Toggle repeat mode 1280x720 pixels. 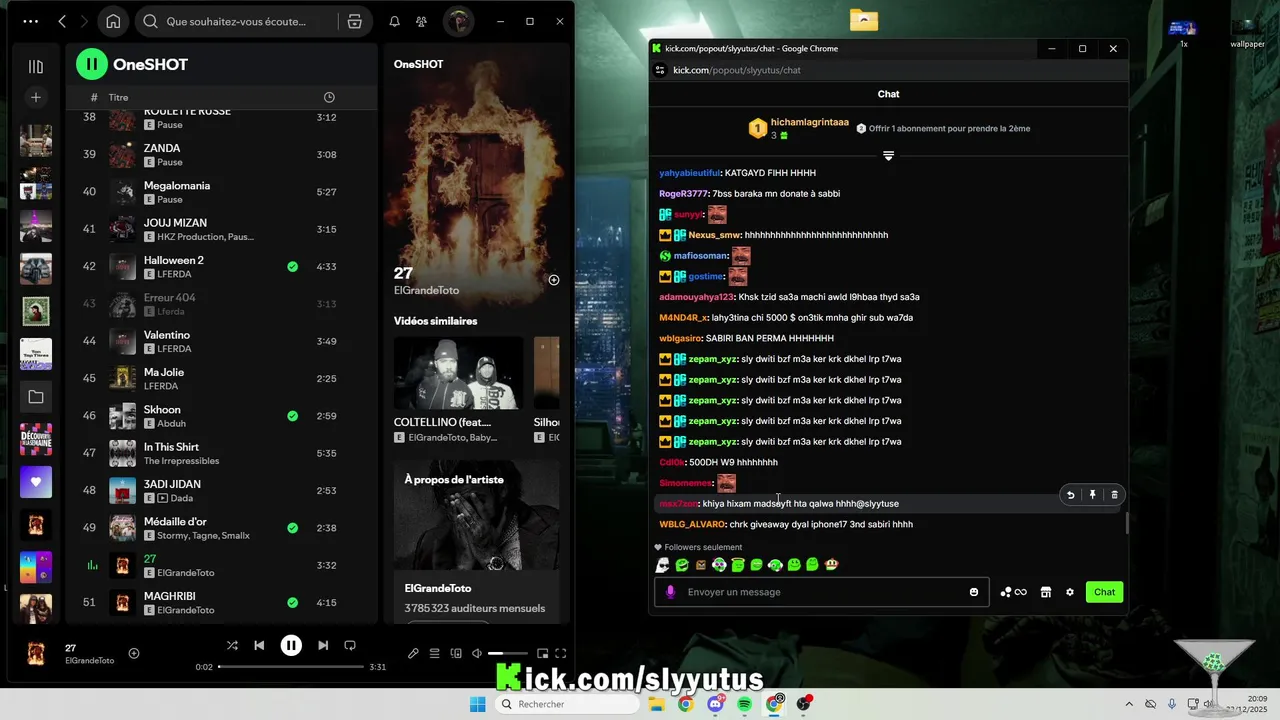coord(350,646)
